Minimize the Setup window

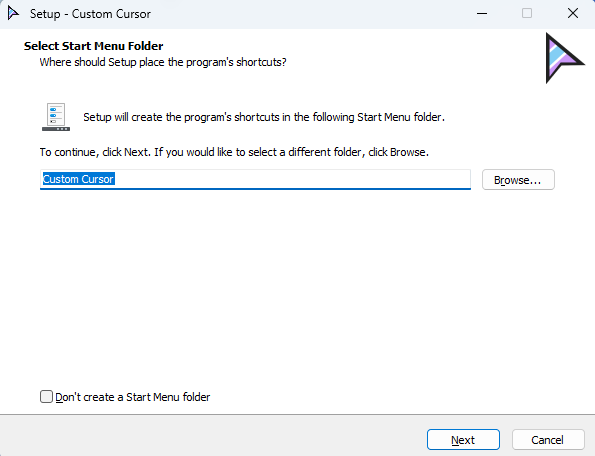(482, 14)
